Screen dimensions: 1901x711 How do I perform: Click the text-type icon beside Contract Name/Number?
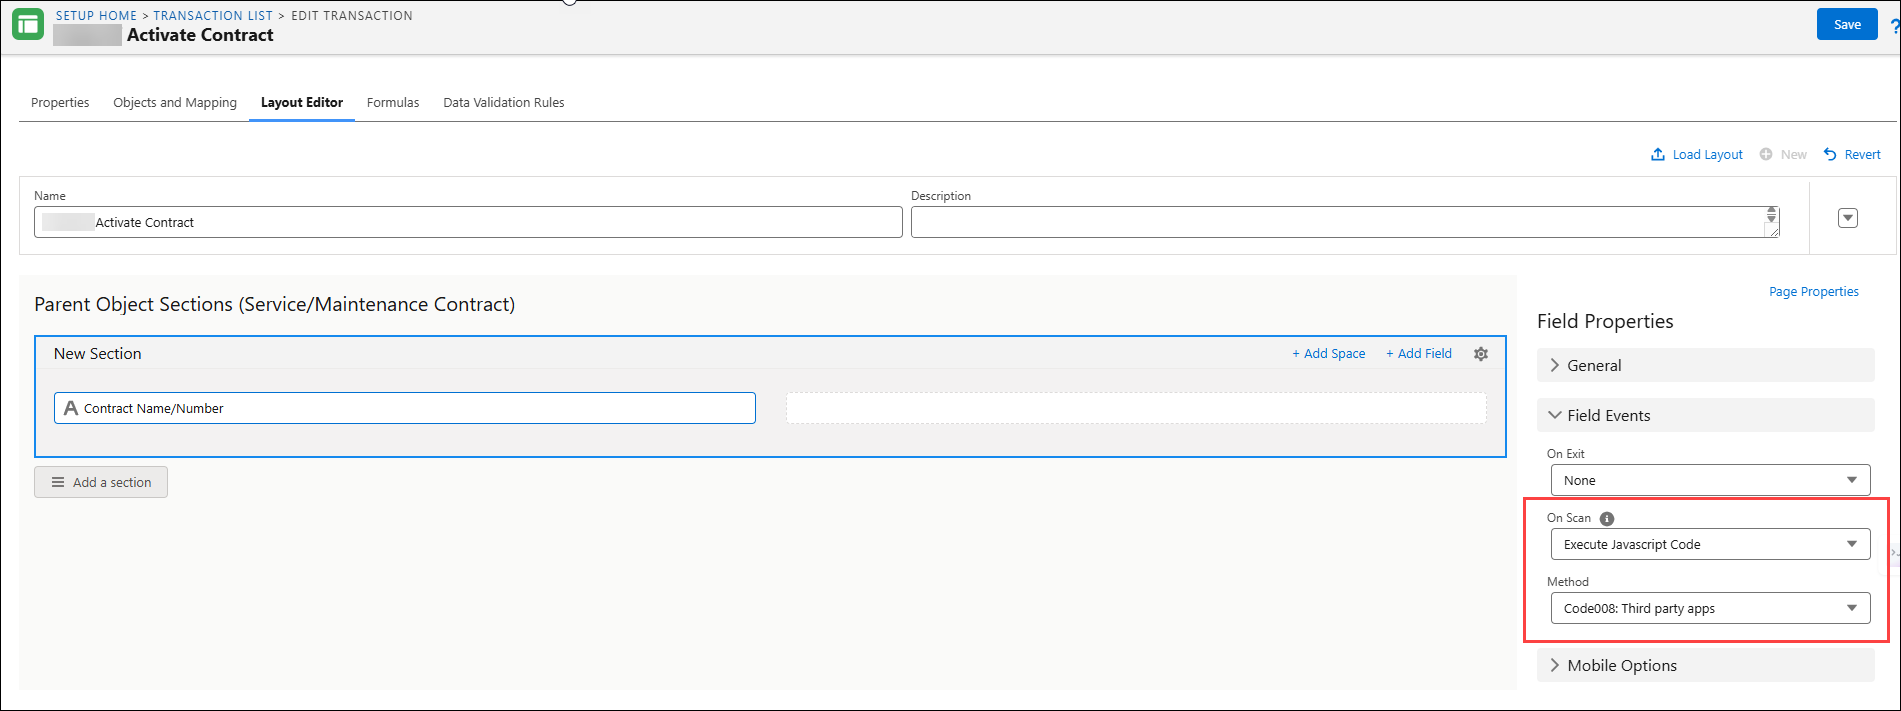pos(71,408)
